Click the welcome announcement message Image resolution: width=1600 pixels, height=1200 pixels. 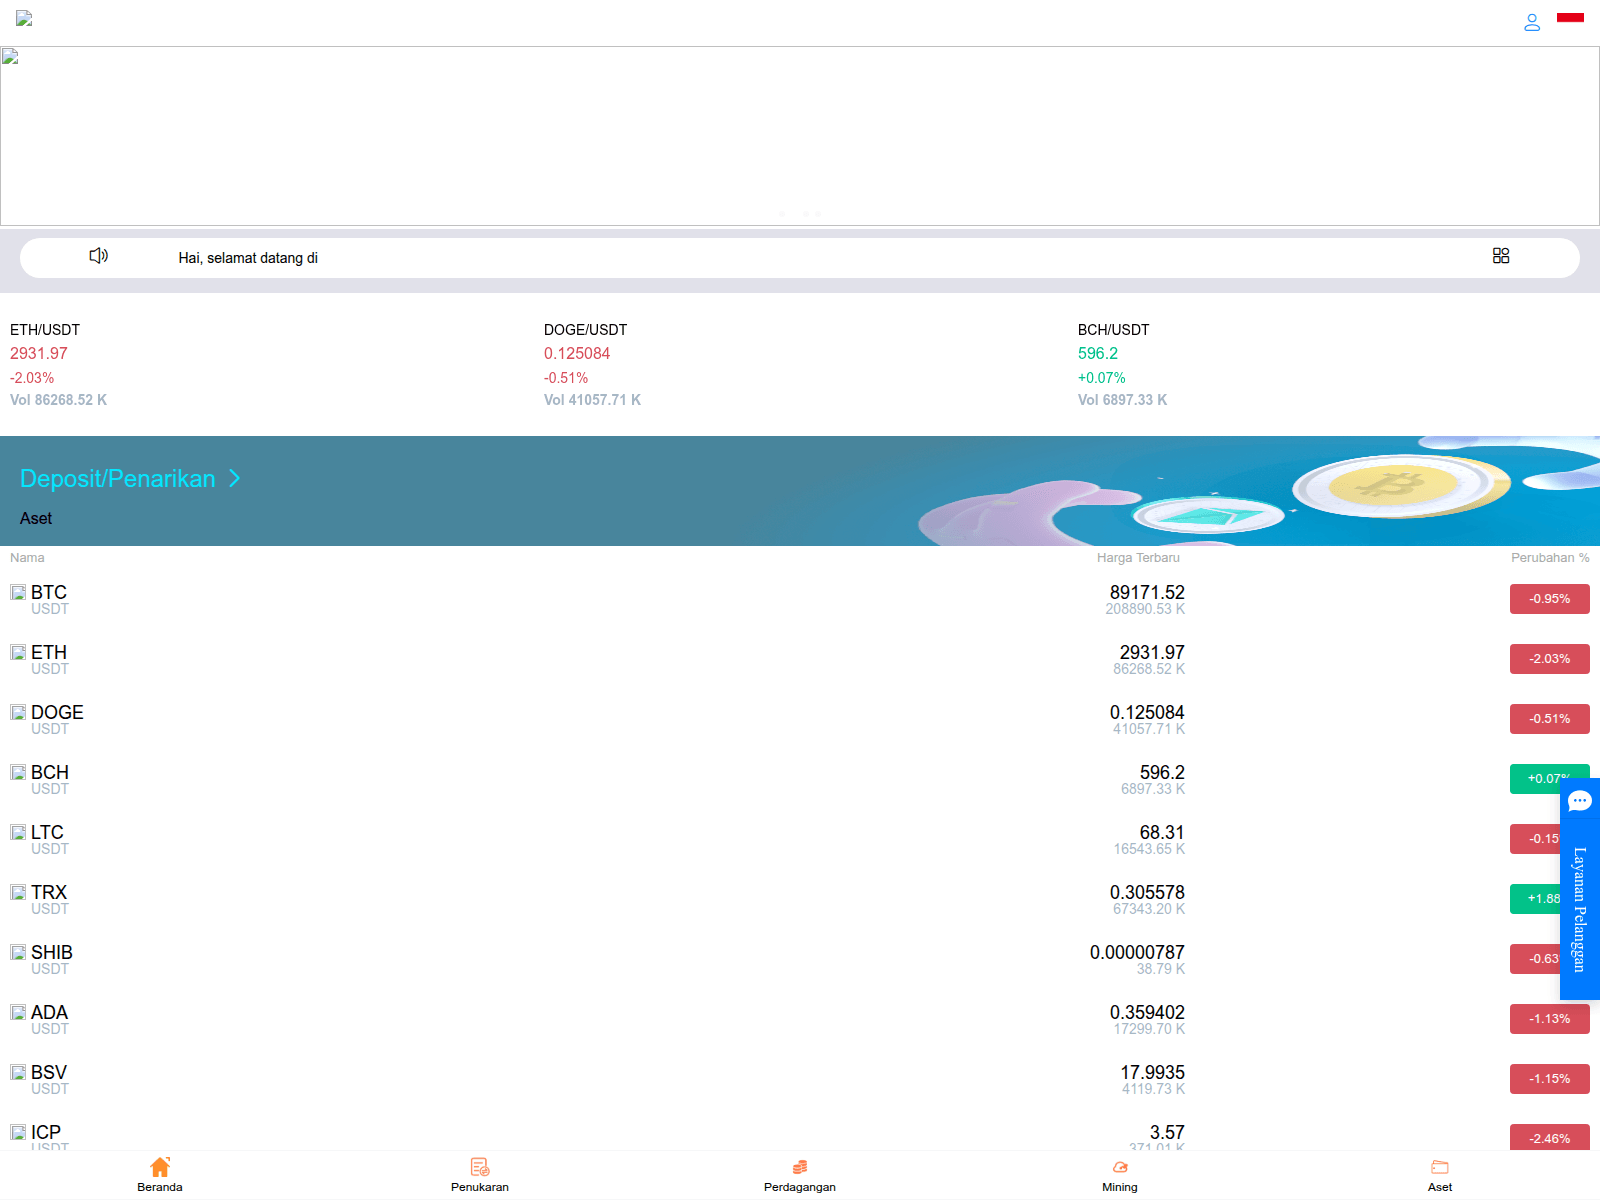[247, 257]
